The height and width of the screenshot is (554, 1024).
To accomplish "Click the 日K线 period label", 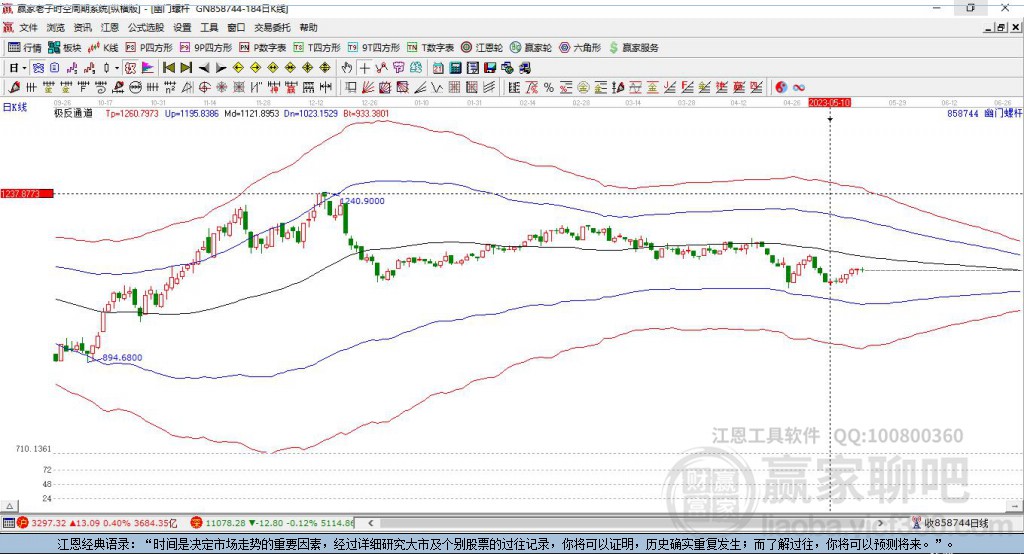I will [x=15, y=107].
